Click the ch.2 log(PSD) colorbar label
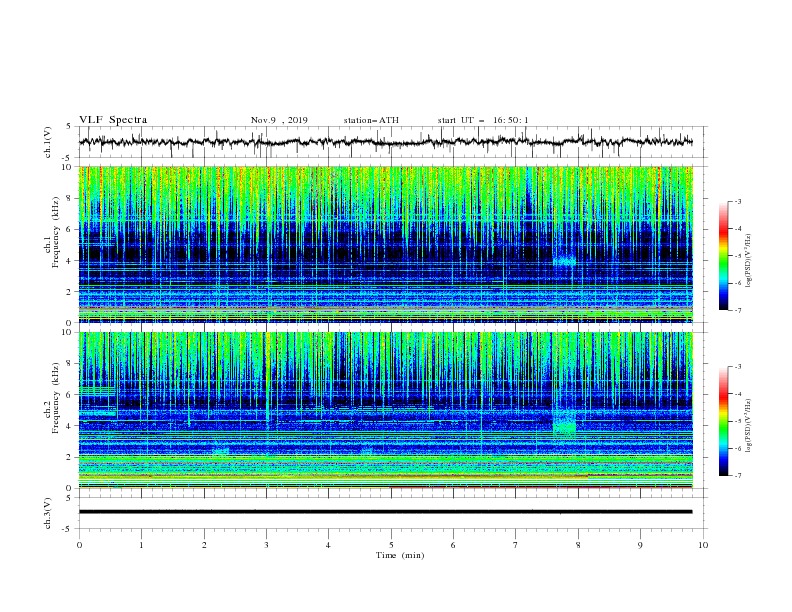792x612 pixels. pyautogui.click(x=749, y=425)
